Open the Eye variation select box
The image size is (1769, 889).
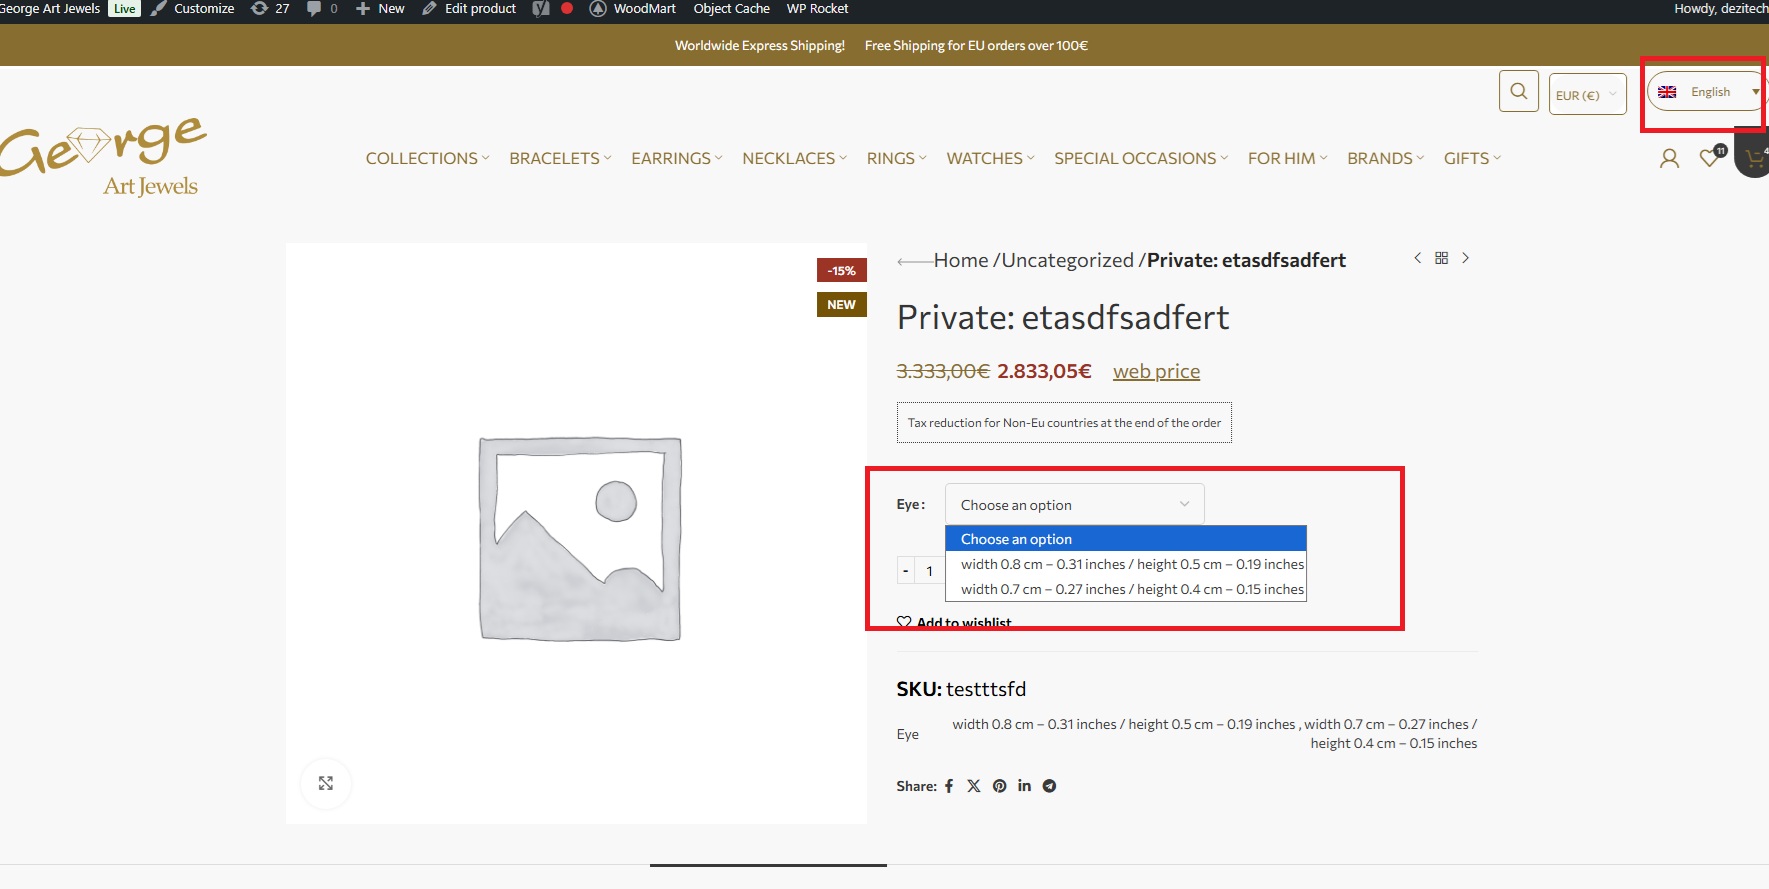pyautogui.click(x=1075, y=505)
